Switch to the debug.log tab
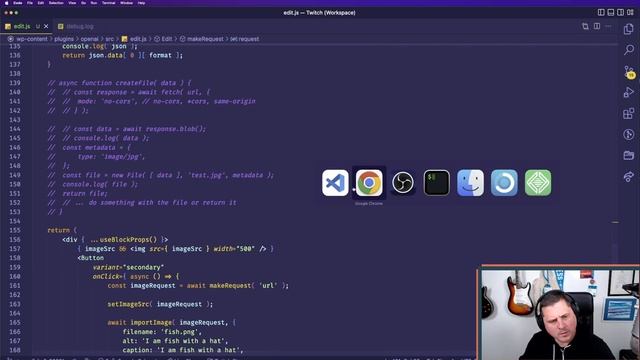The image size is (640, 360). point(76,26)
